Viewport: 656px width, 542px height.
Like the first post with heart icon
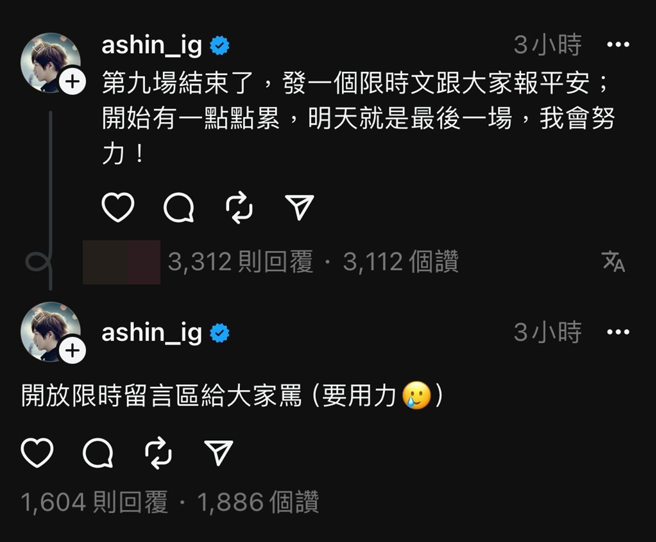(118, 207)
